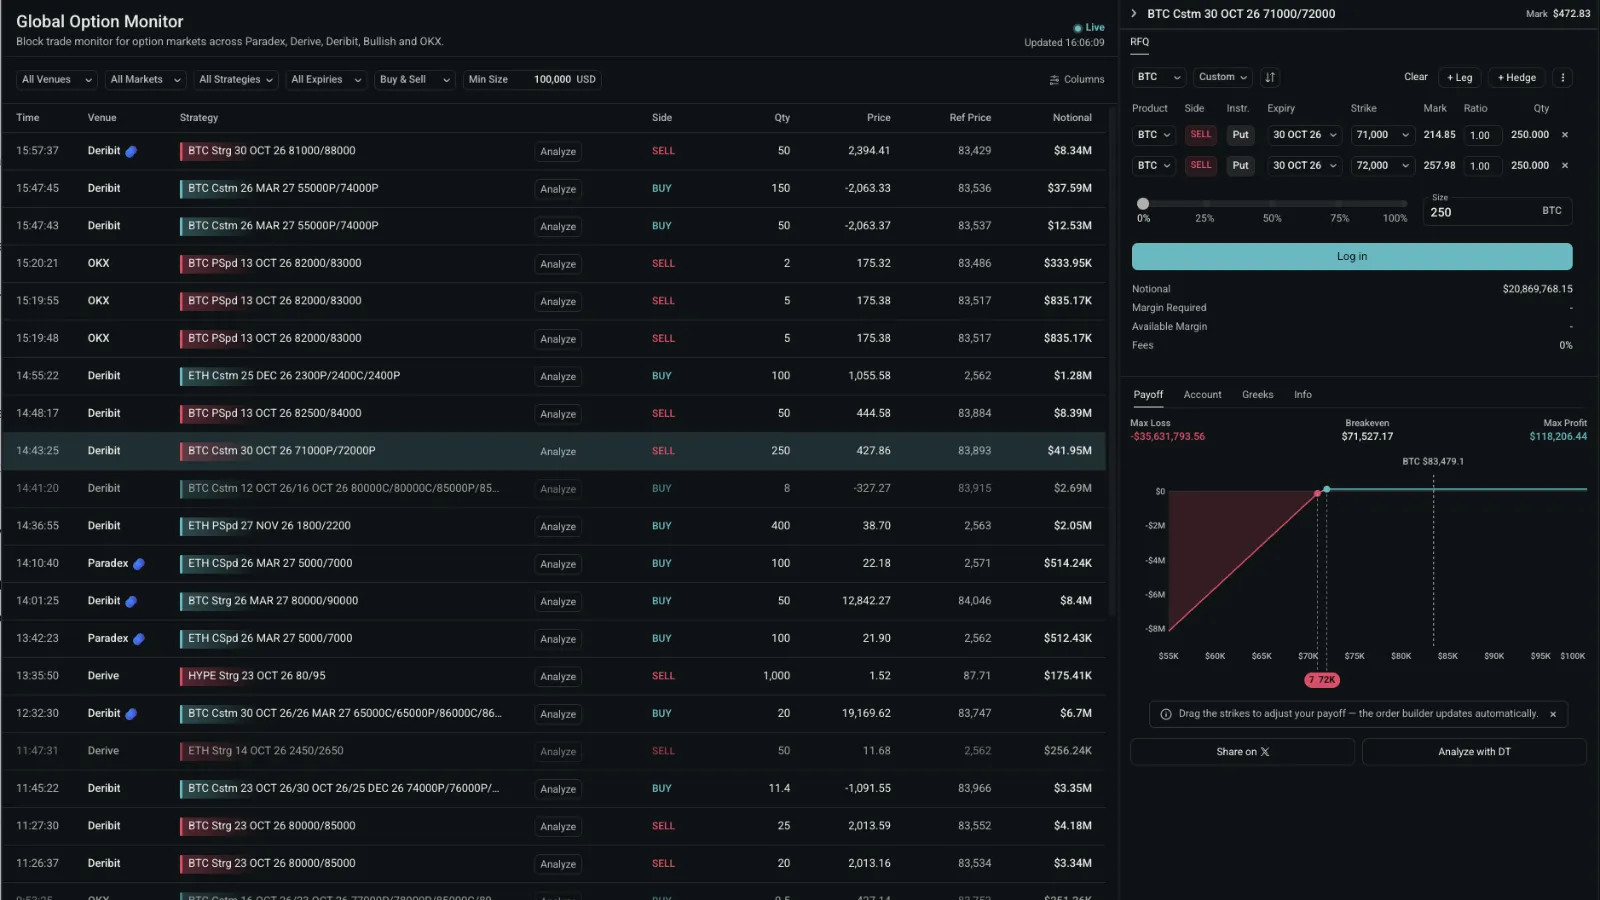Swap leg direction with the arrows icon

point(1270,77)
